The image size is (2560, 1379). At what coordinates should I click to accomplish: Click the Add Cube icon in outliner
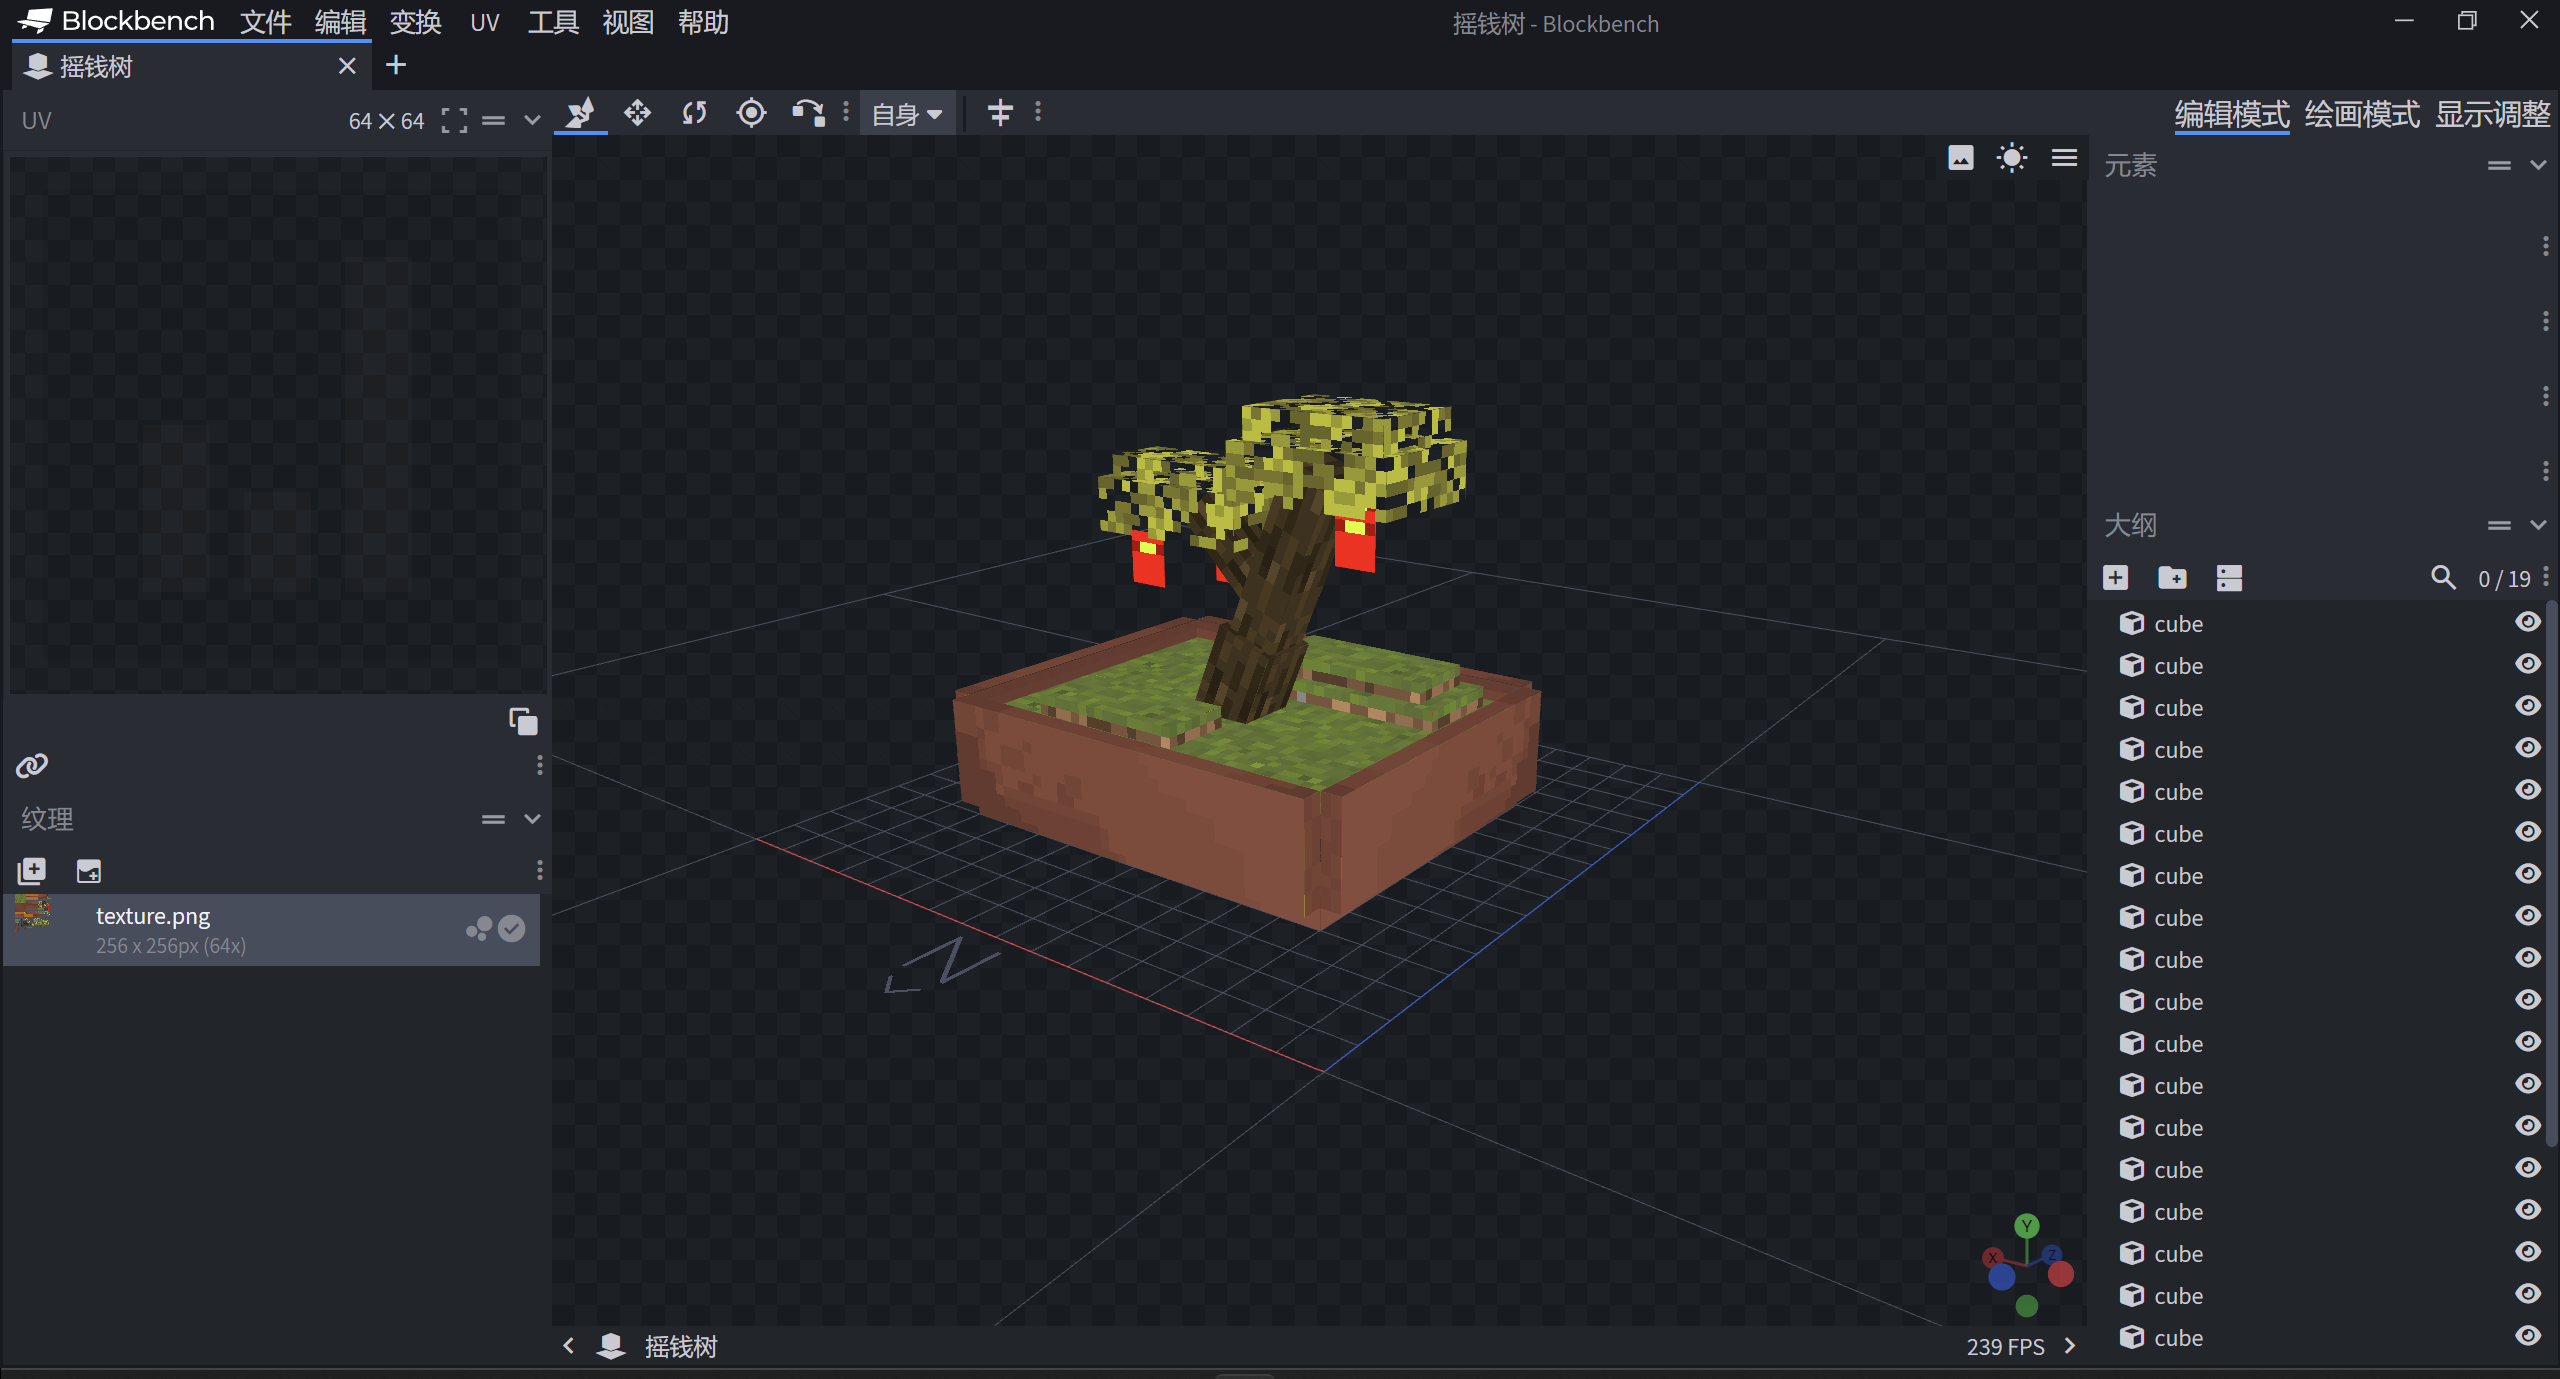2115,578
